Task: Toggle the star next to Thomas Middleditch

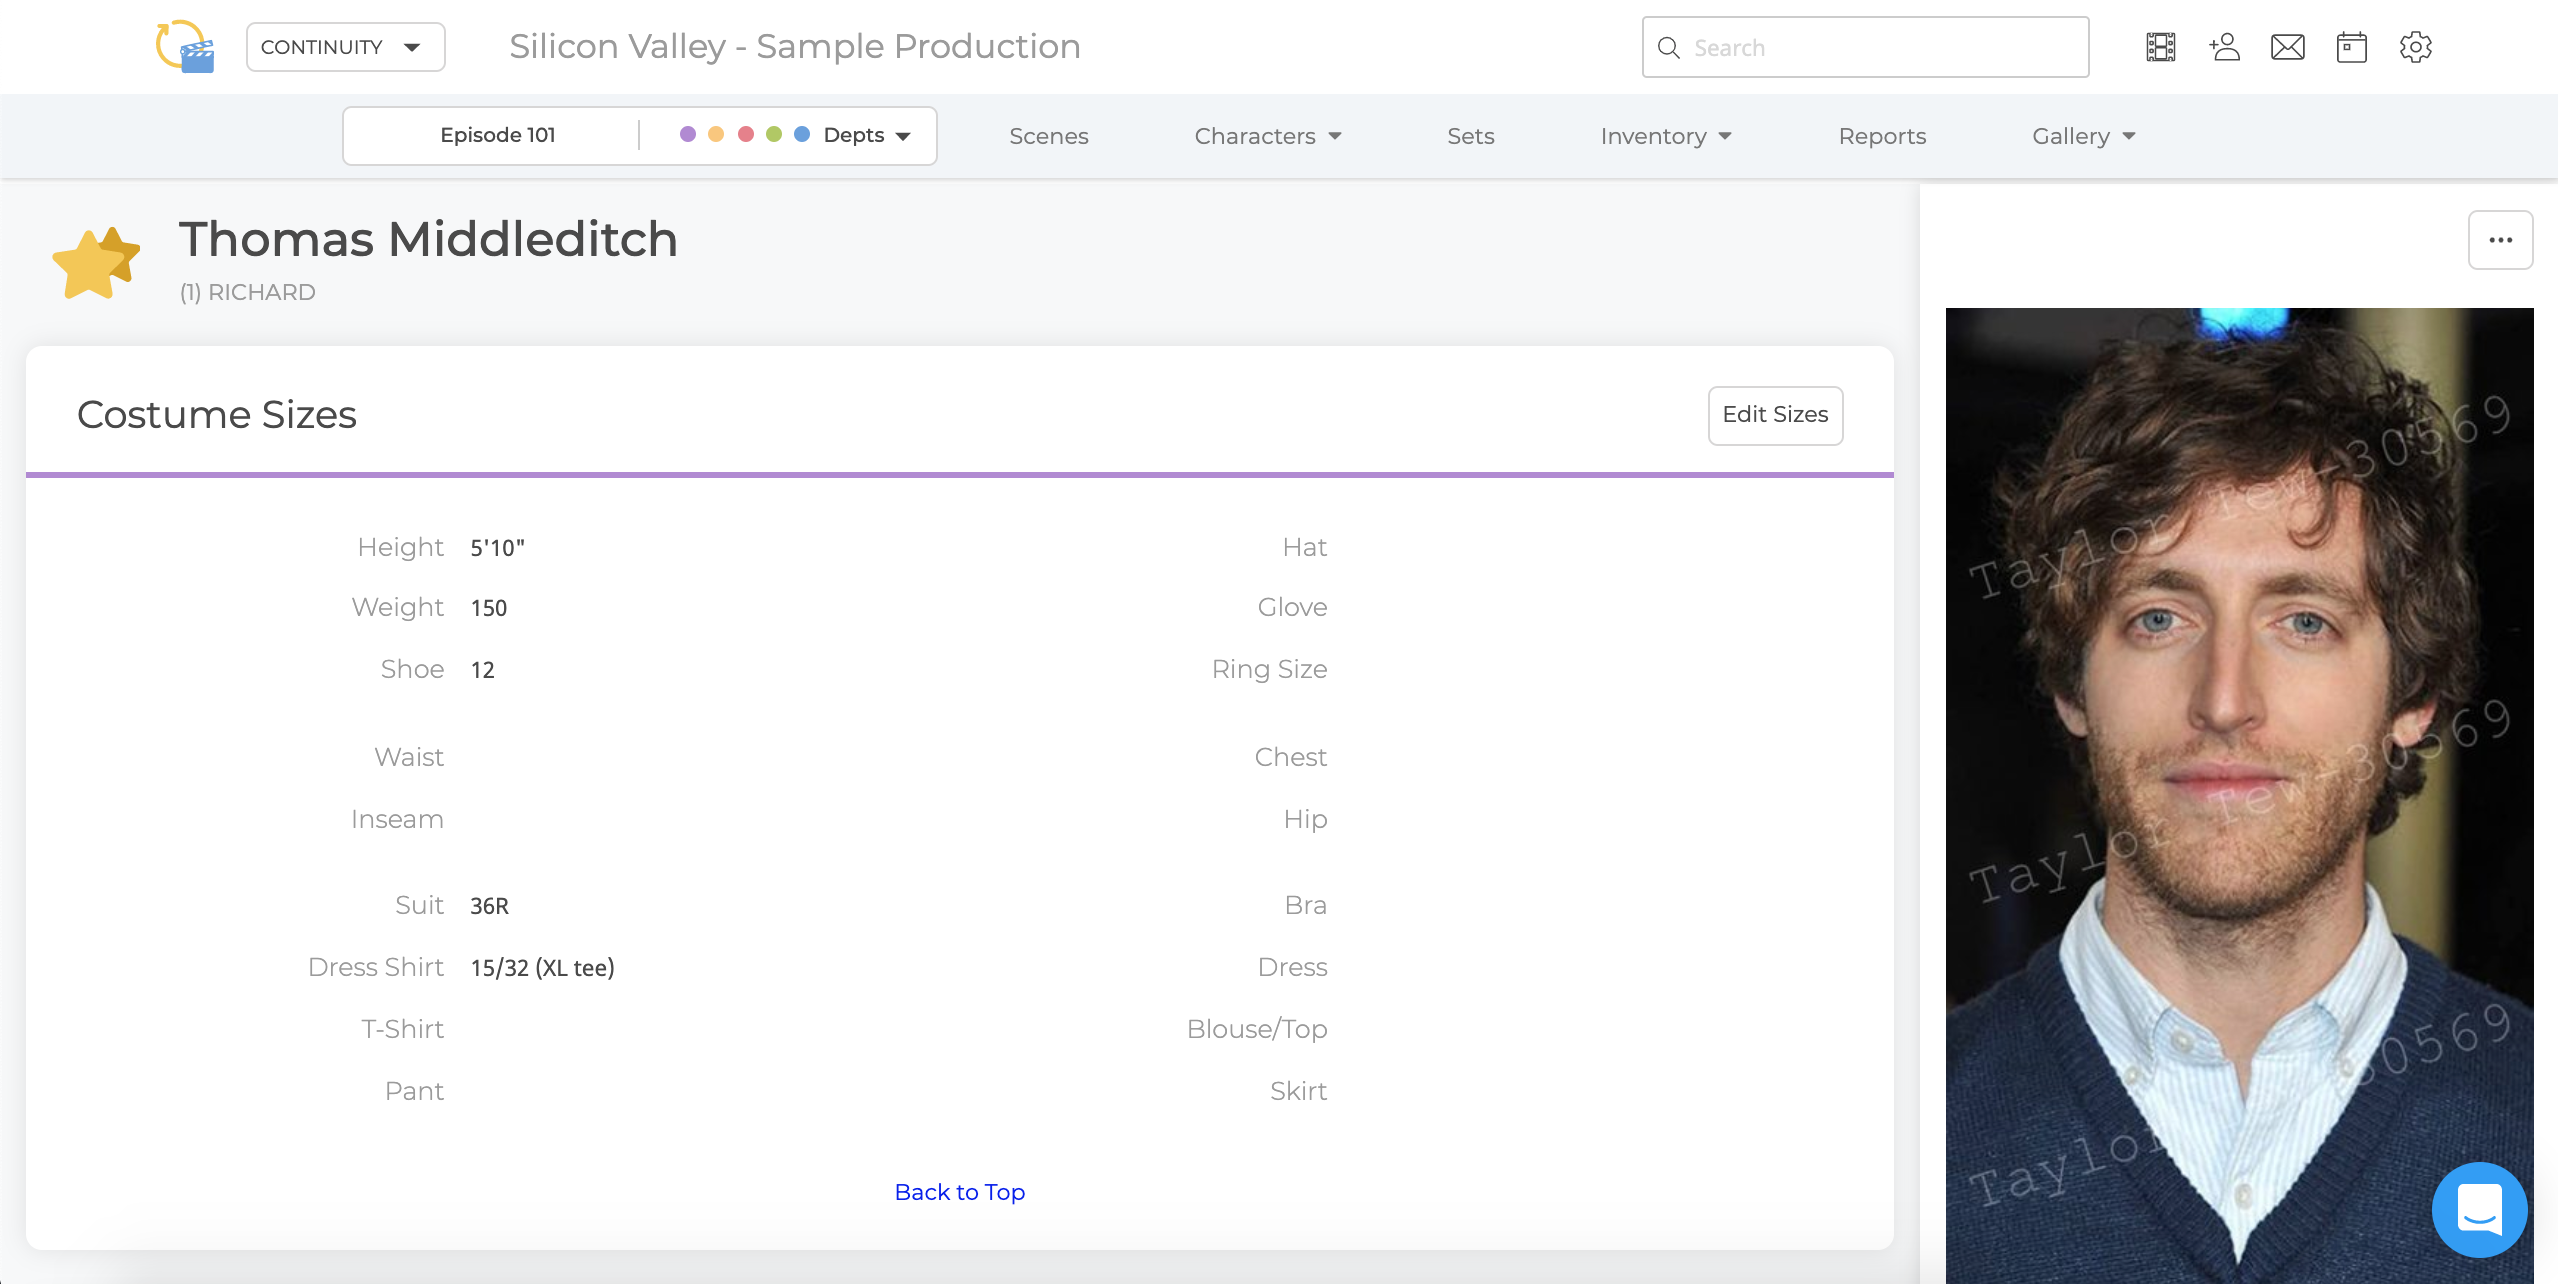Action: tap(96, 261)
